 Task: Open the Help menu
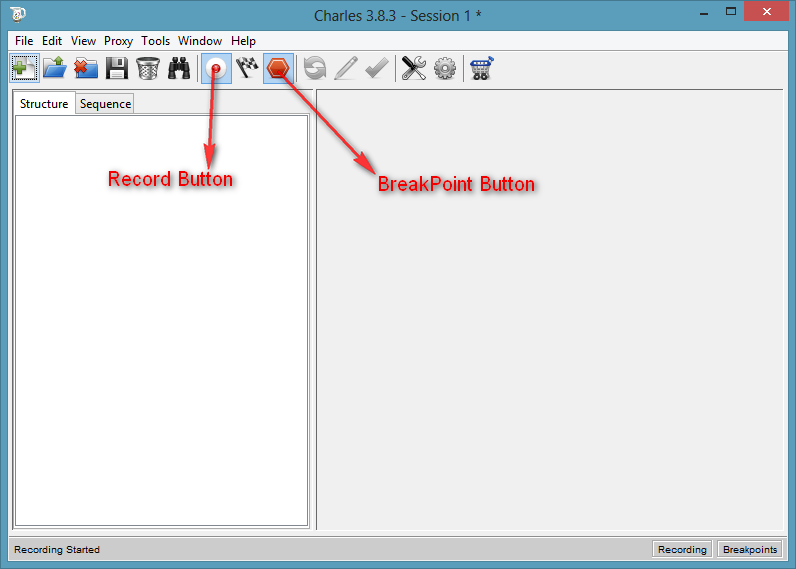pyautogui.click(x=243, y=41)
